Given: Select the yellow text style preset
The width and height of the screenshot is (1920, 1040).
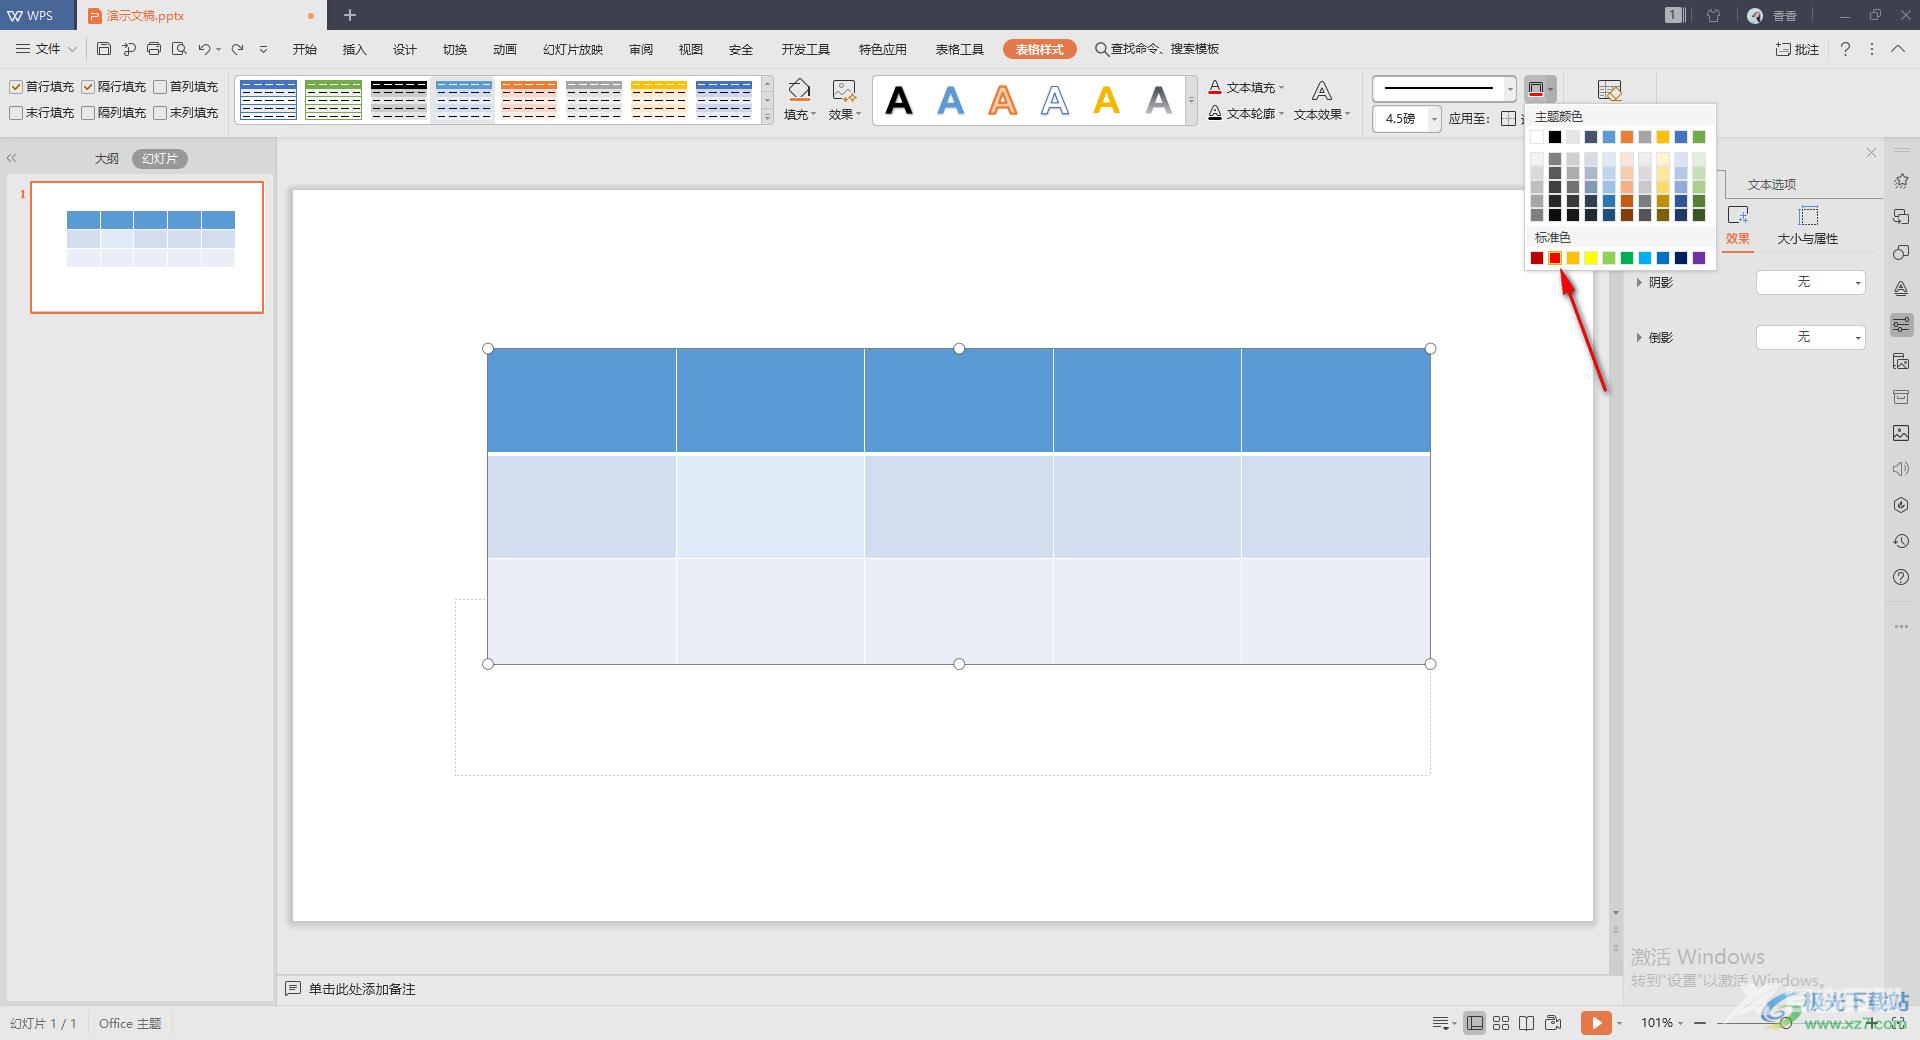Looking at the screenshot, I should [1107, 100].
